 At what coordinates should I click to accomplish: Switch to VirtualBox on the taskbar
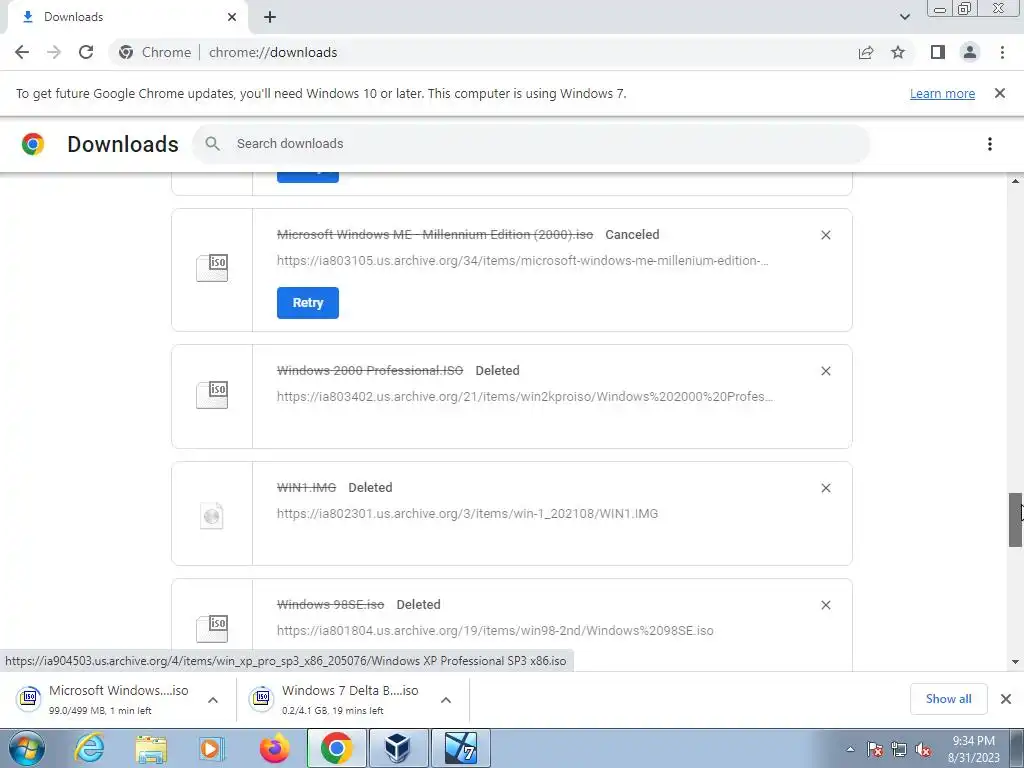click(x=398, y=748)
